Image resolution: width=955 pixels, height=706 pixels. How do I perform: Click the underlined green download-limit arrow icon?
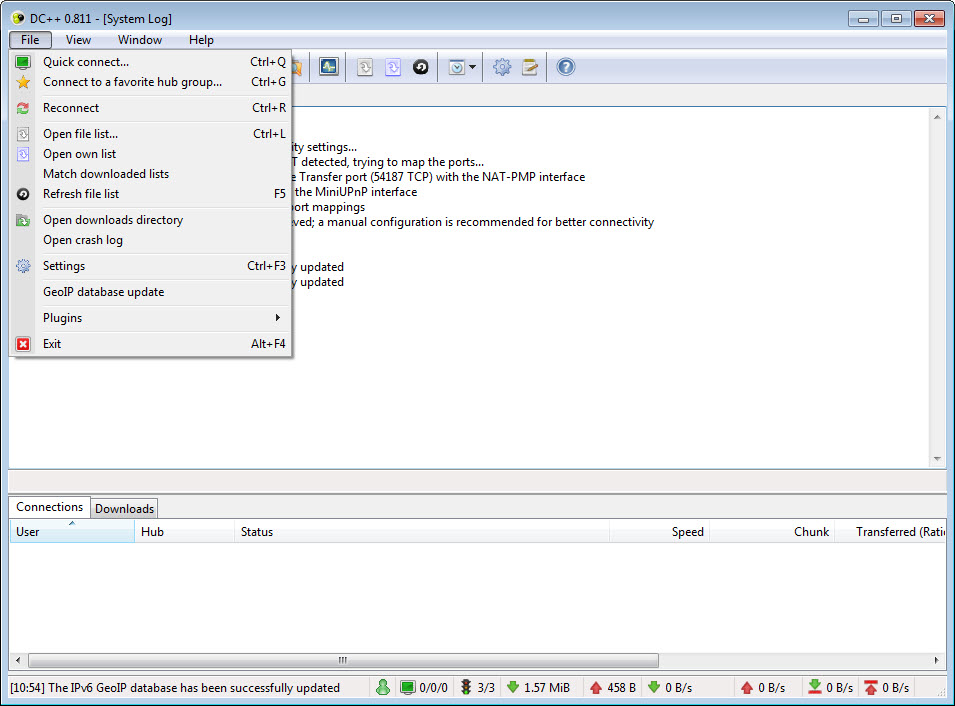814,687
